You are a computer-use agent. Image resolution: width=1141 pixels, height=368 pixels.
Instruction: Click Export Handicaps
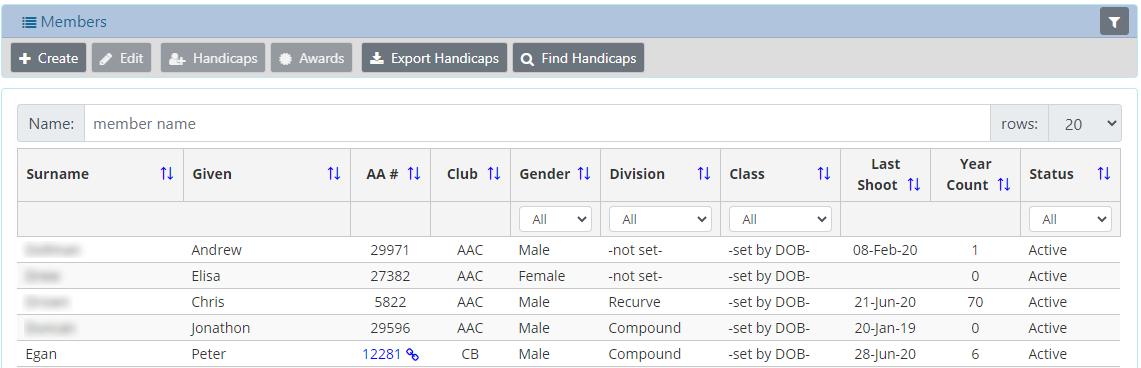click(x=434, y=58)
